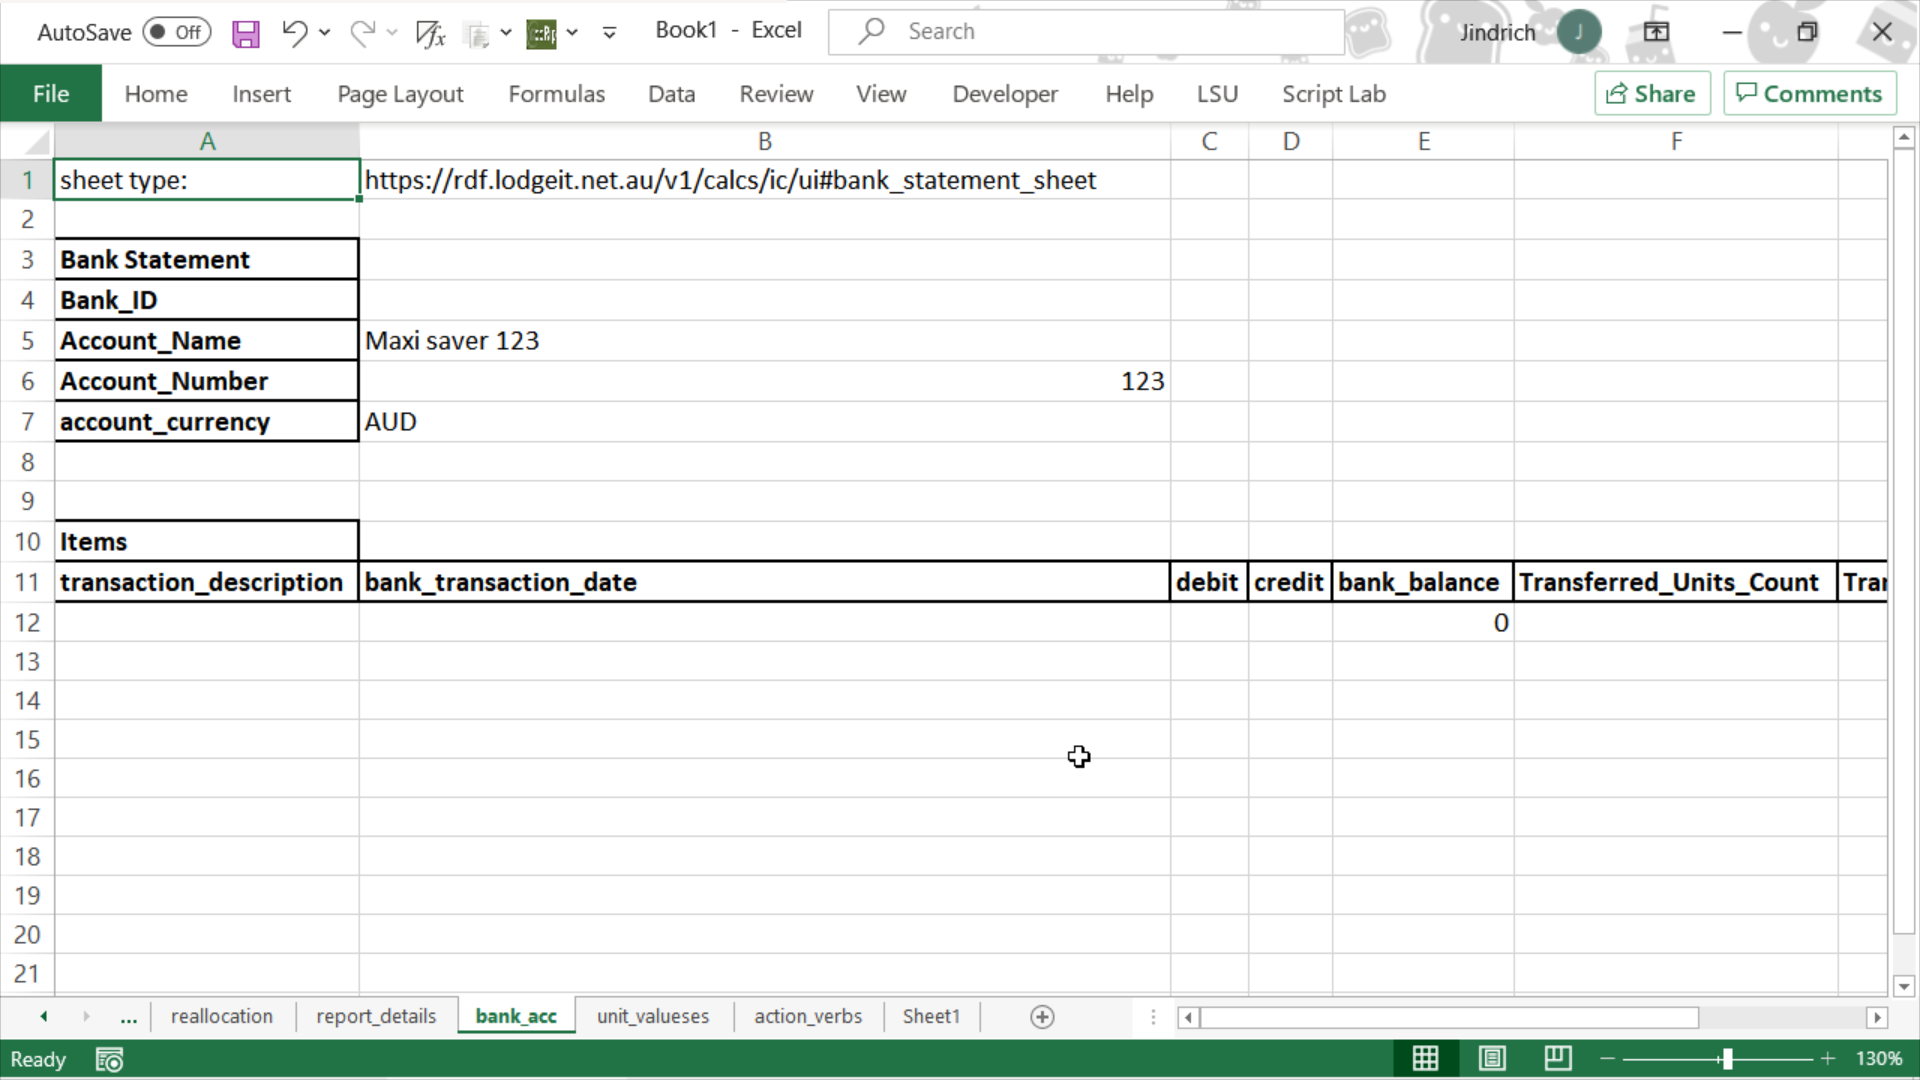Switch to Page Break Preview view
This screenshot has height=1080, width=1920.
click(x=1558, y=1058)
